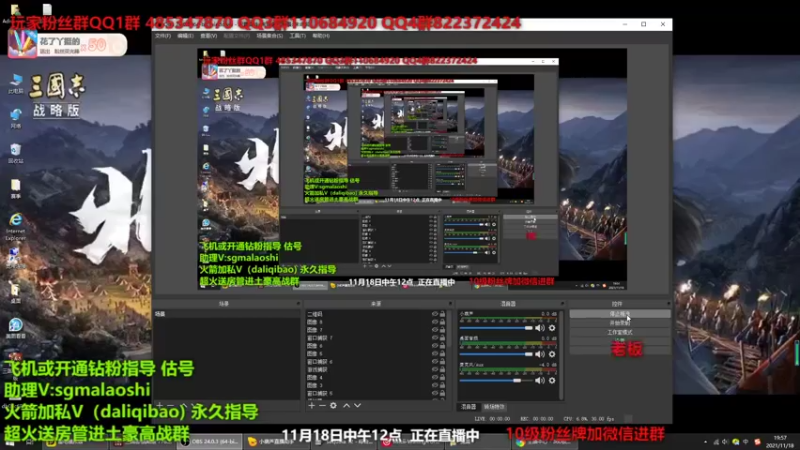The width and height of the screenshot is (800, 450).
Task: Adjust the 桌面音频 volume slider
Action: 496,354
